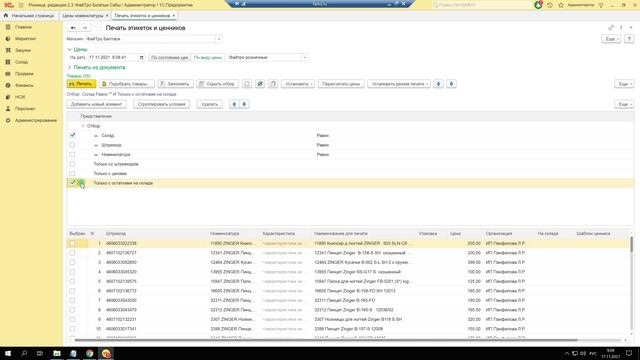Open the Персонал section in sidebar
The height and width of the screenshot is (360, 640).
[x=25, y=109]
